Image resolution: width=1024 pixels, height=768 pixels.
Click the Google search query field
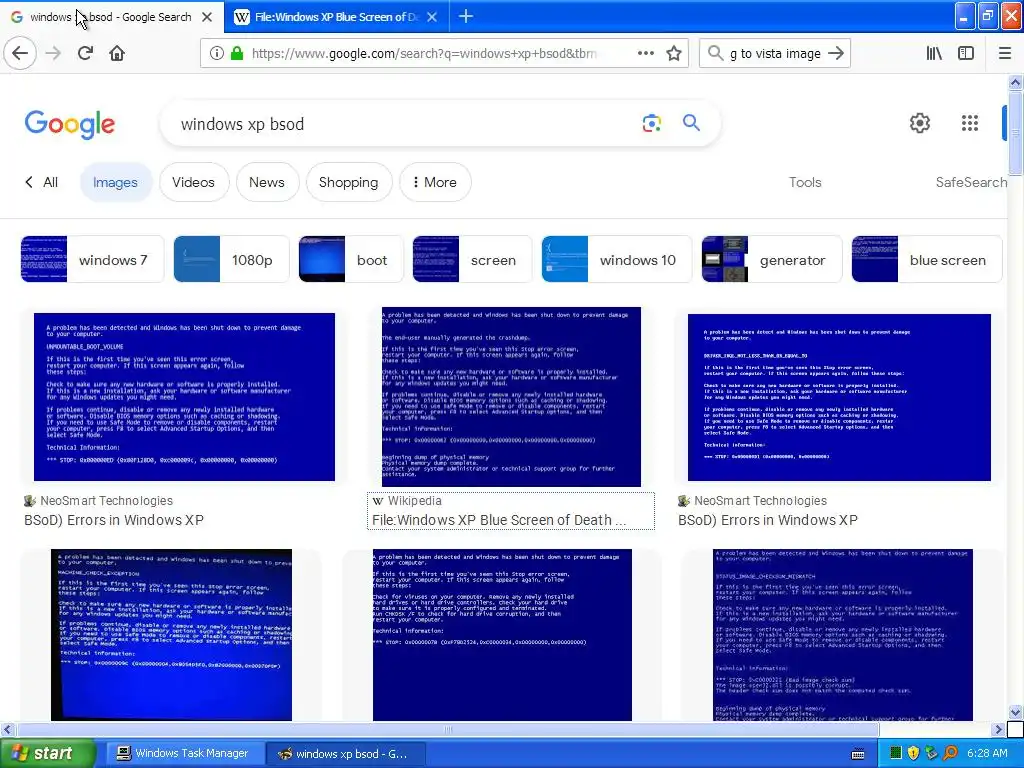pos(405,124)
